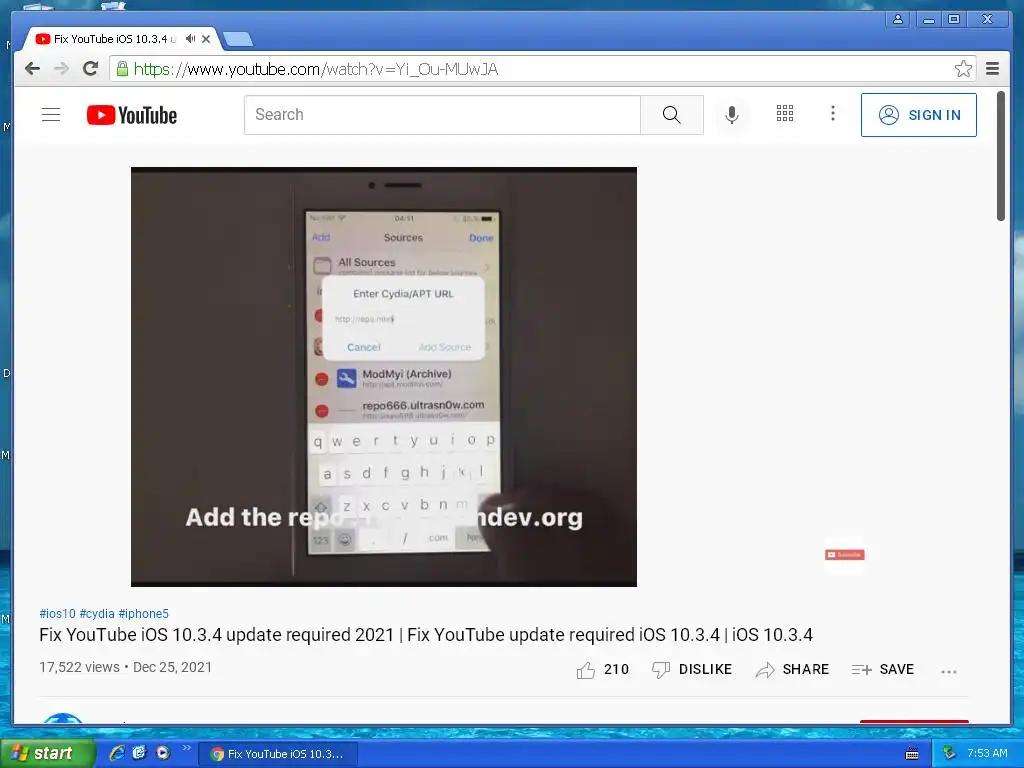Go to the YouTube home logo
Image resolution: width=1024 pixels, height=768 pixels.
[x=132, y=115]
